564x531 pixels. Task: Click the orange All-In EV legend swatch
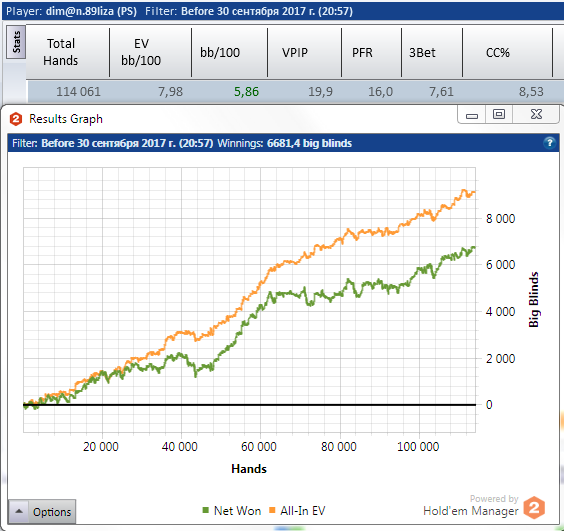point(272,510)
